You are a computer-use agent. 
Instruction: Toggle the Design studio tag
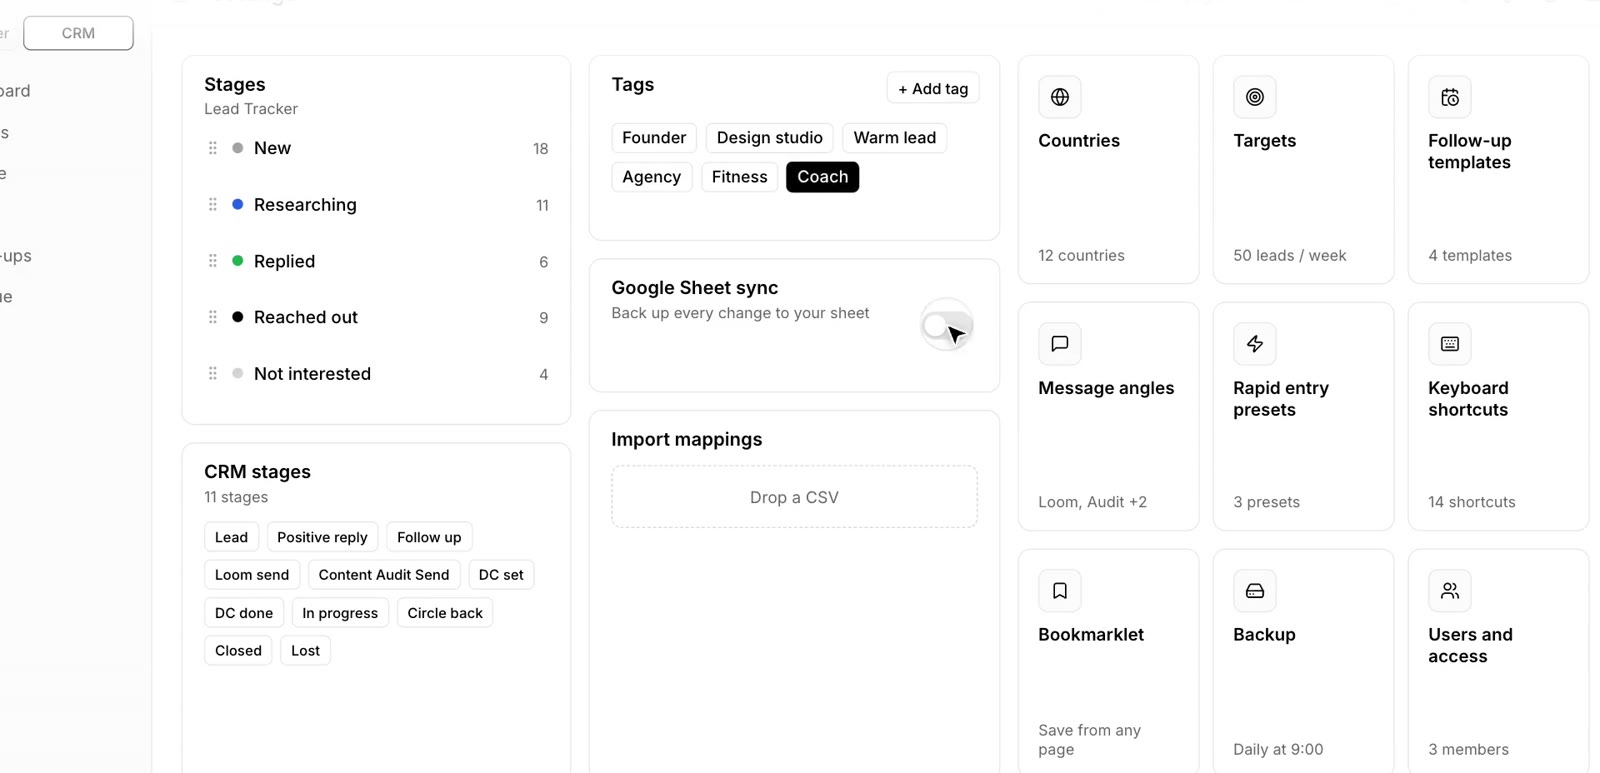tap(769, 138)
